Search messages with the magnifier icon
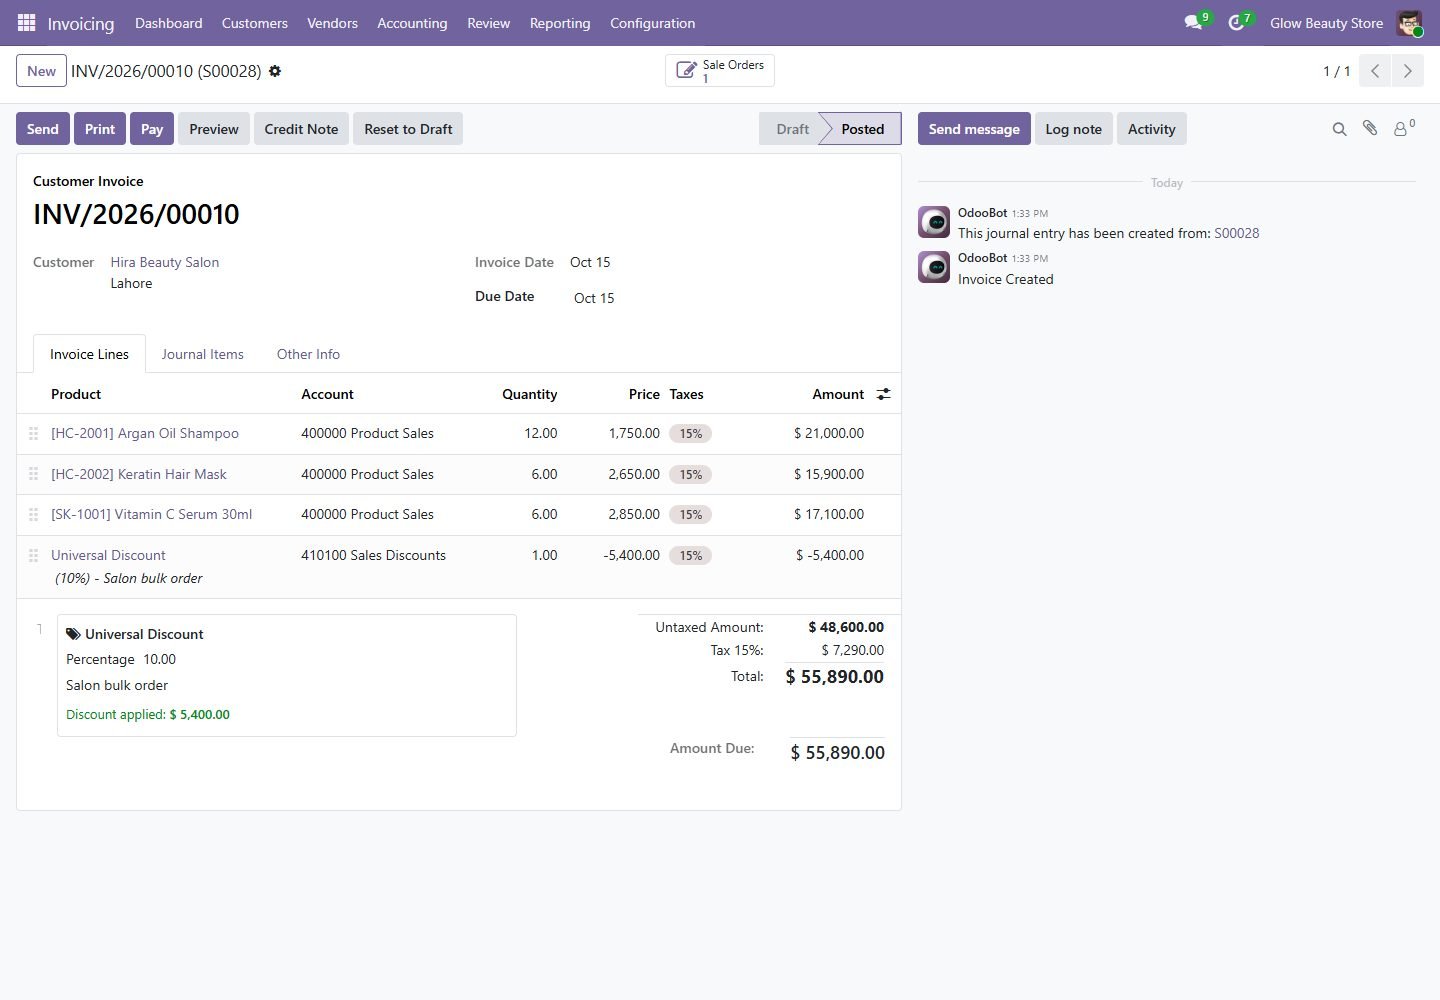Screen dimensions: 1440x1000 coord(1339,129)
